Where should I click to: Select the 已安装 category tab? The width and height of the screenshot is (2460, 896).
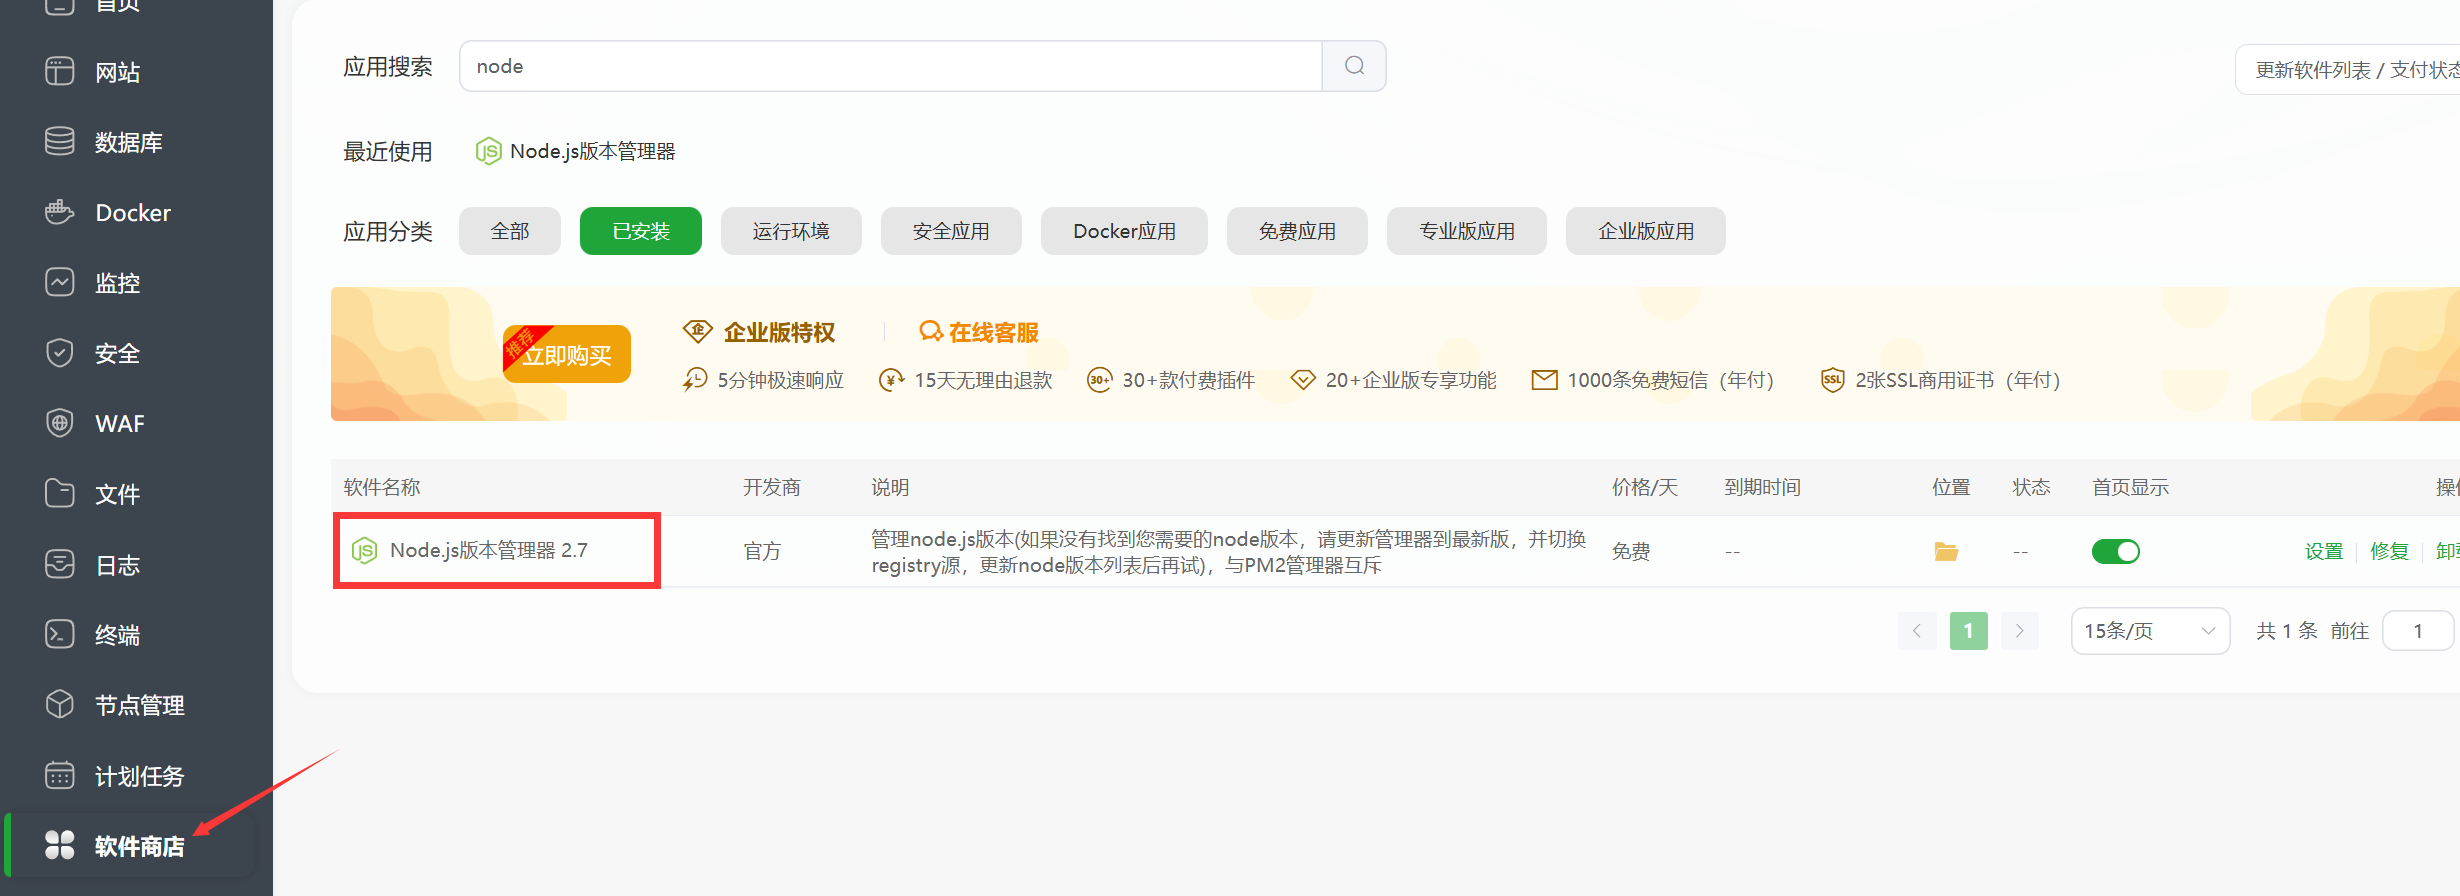[x=640, y=231]
